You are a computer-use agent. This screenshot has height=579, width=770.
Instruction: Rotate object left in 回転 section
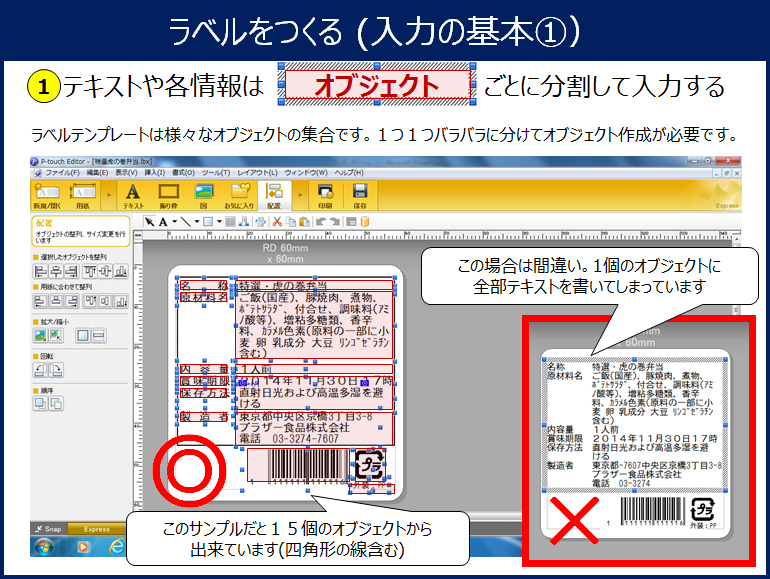click(40, 370)
